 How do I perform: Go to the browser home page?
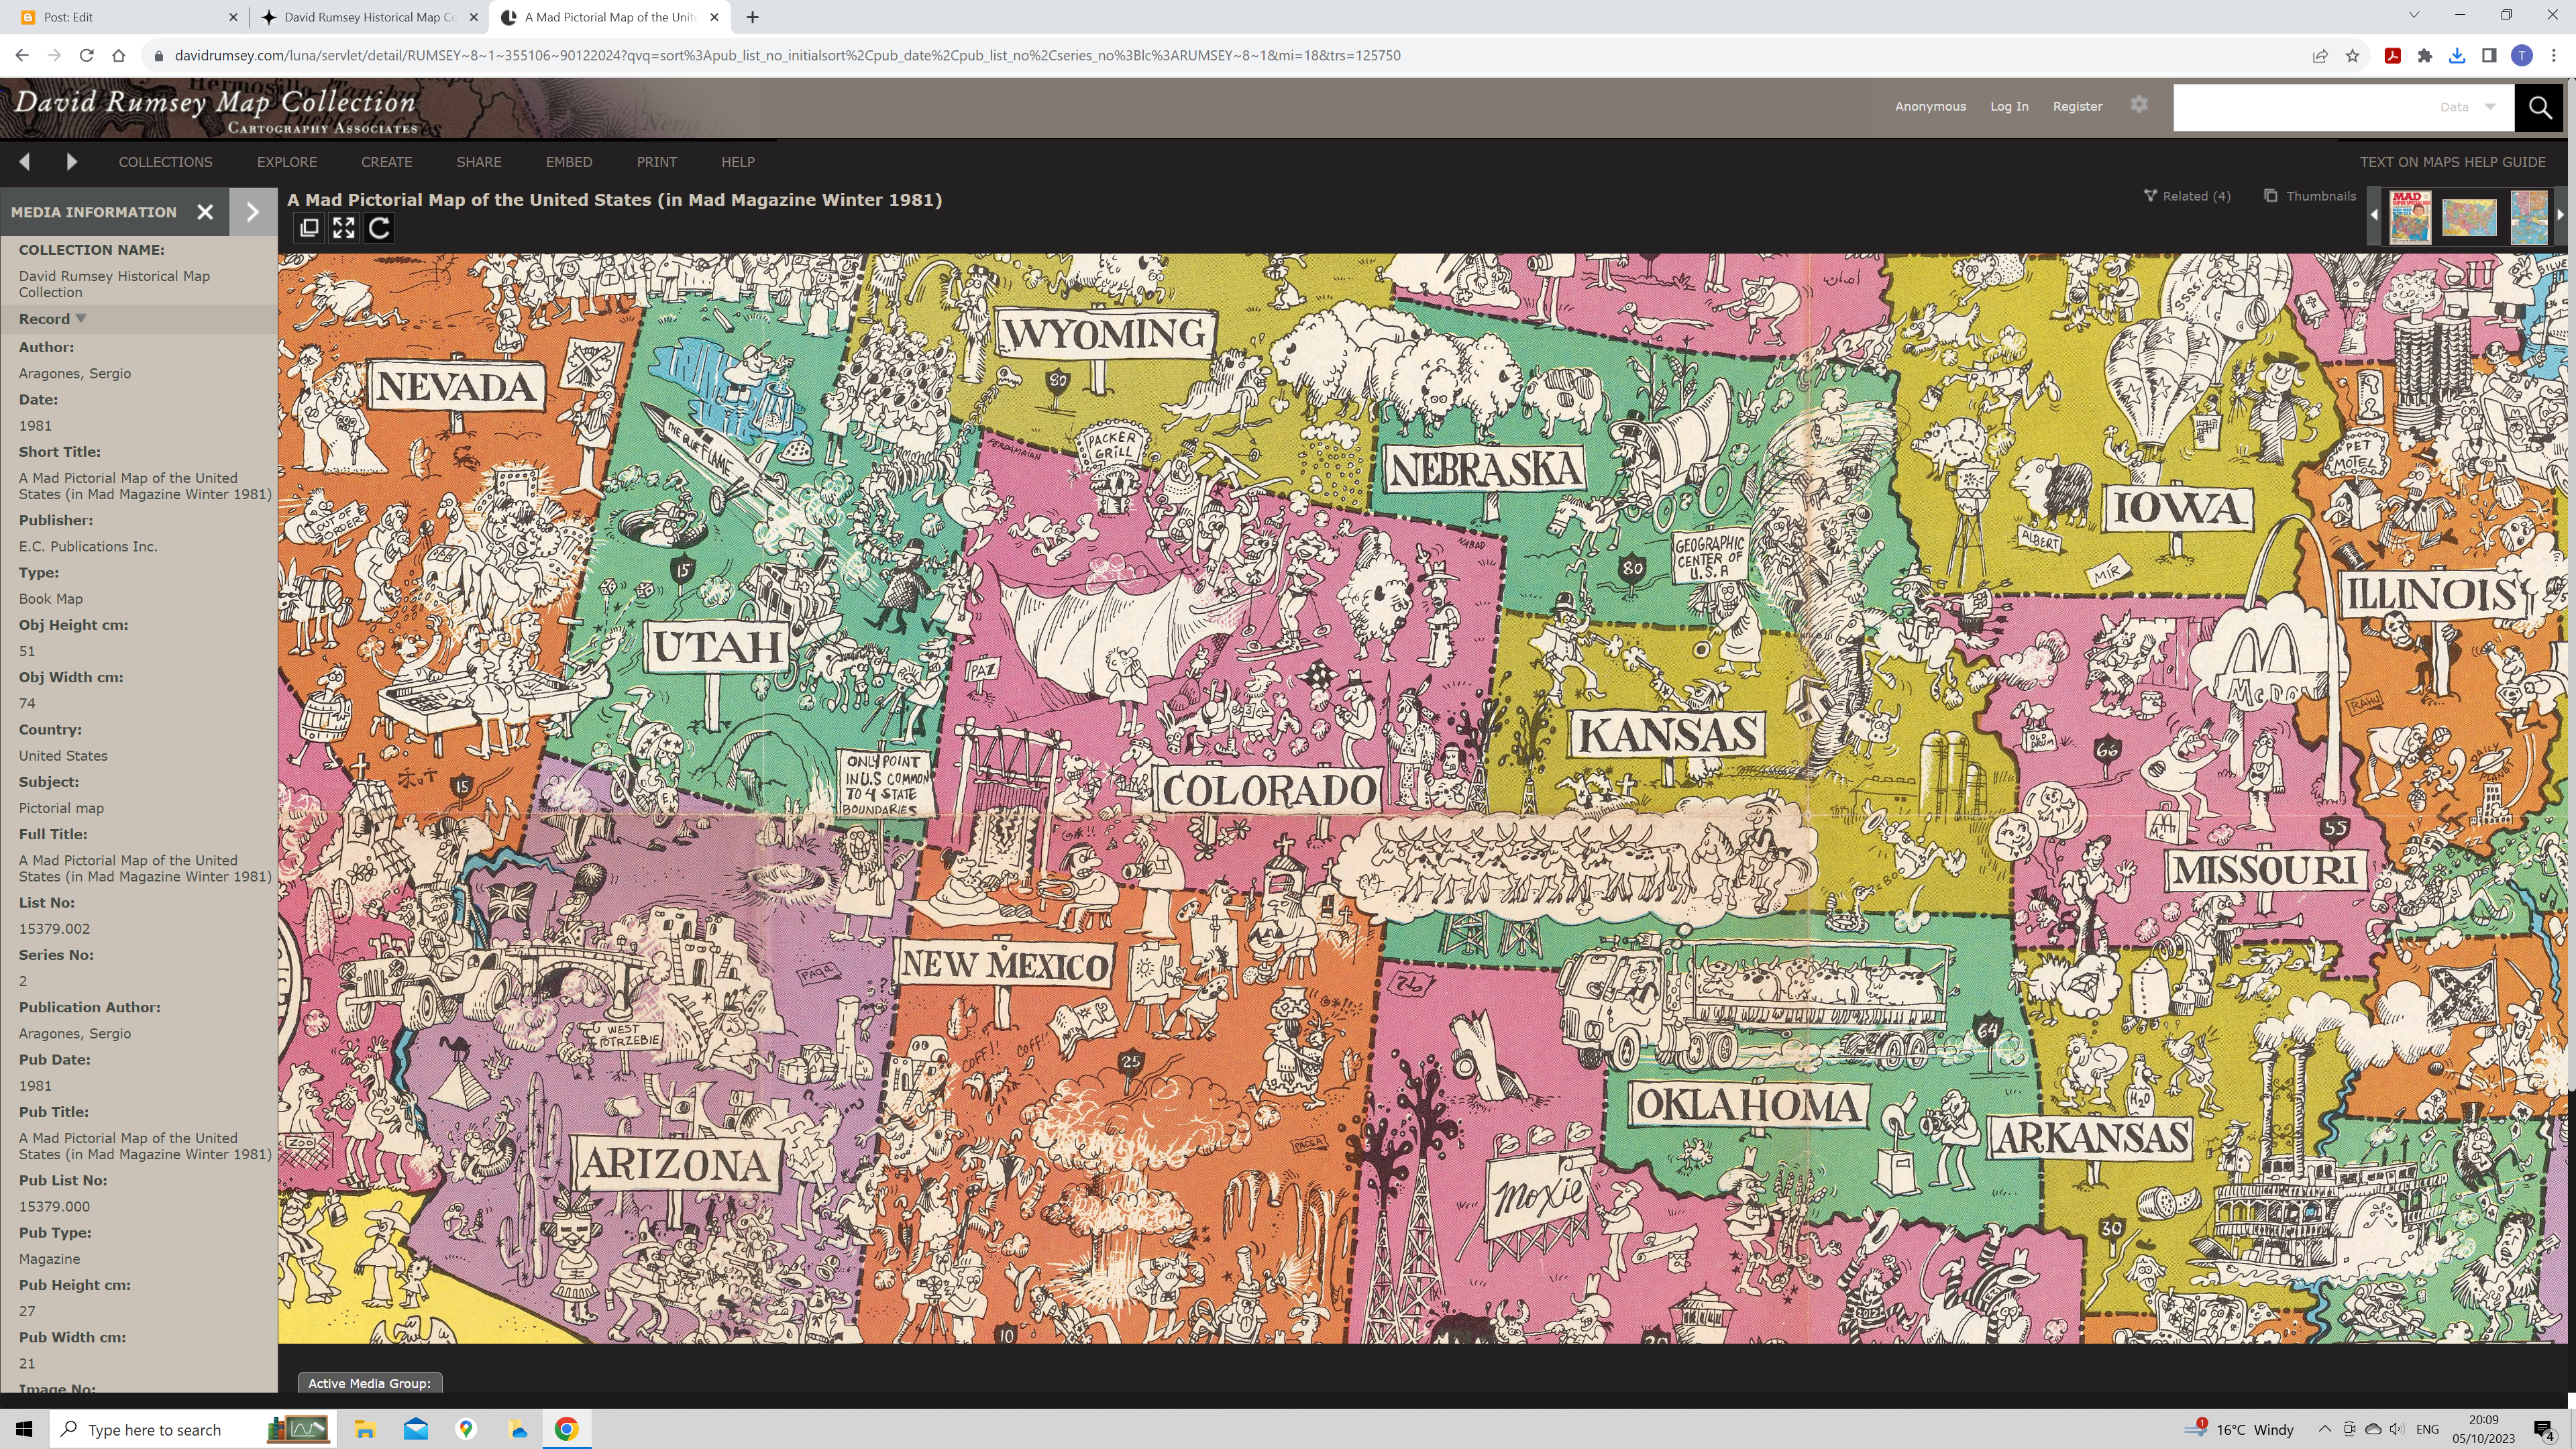pos(118,55)
